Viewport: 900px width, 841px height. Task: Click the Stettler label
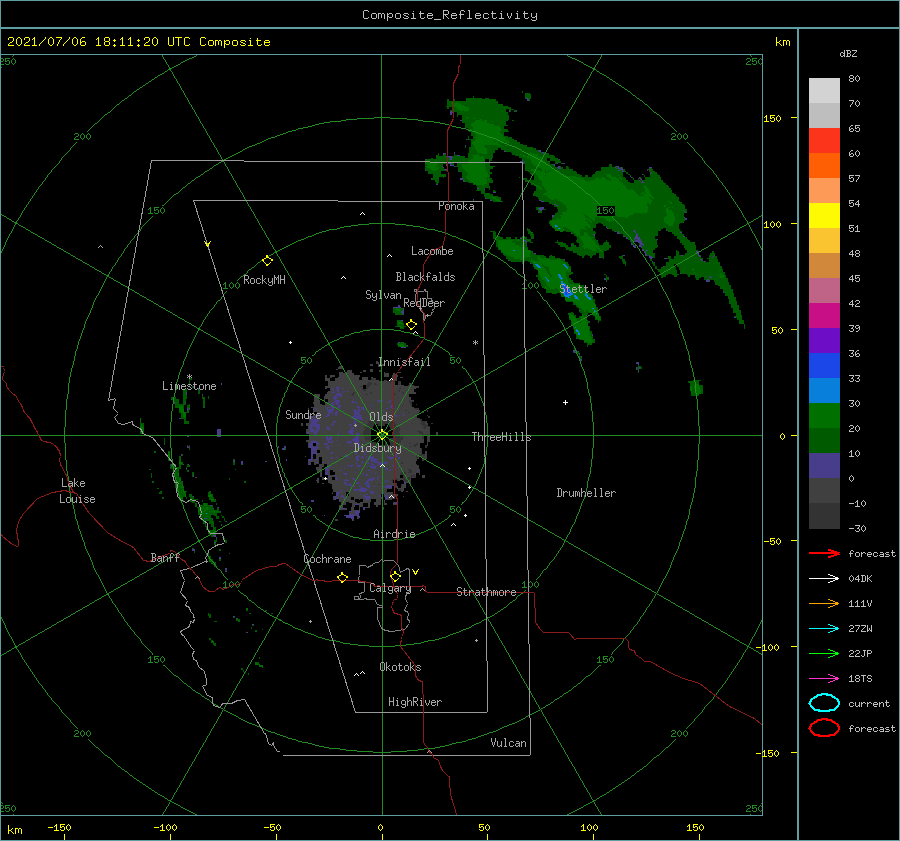pos(583,289)
